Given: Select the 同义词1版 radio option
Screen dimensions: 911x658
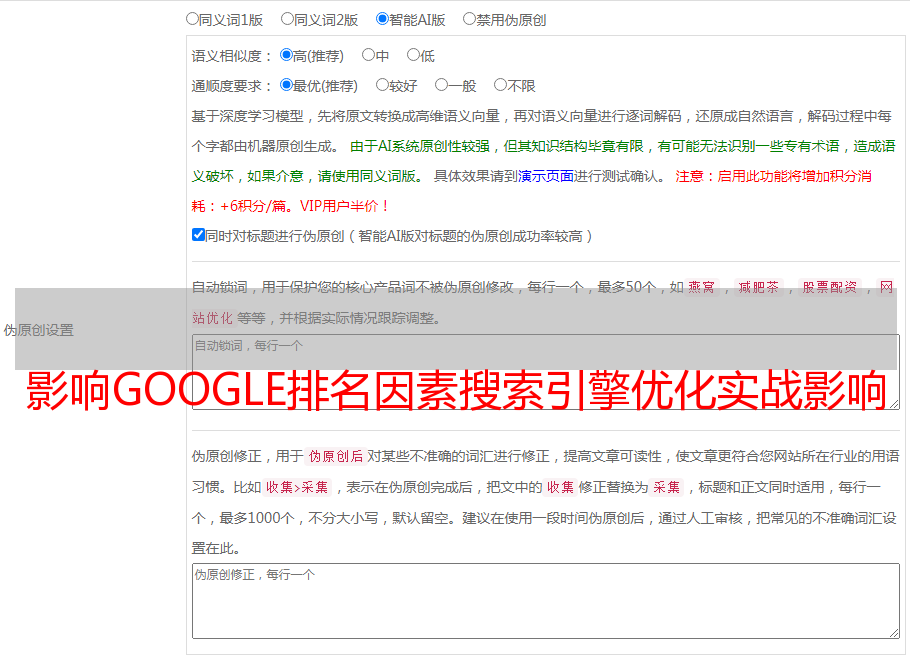Looking at the screenshot, I should click(192, 19).
